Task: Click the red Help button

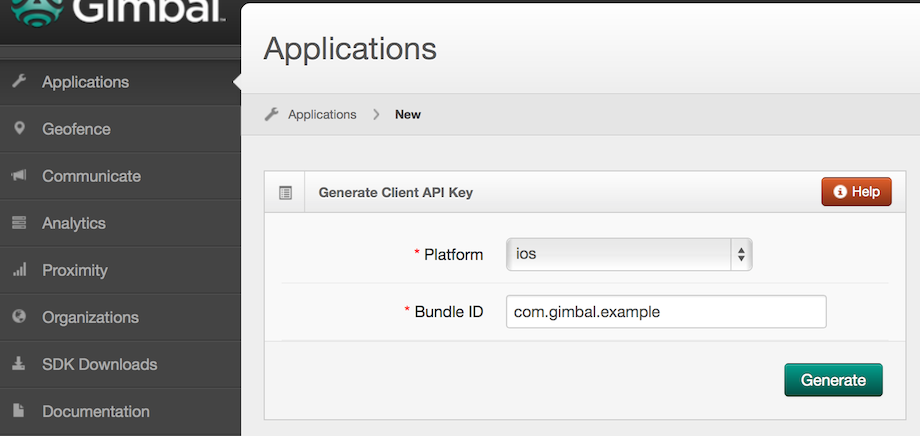Action: click(x=856, y=192)
